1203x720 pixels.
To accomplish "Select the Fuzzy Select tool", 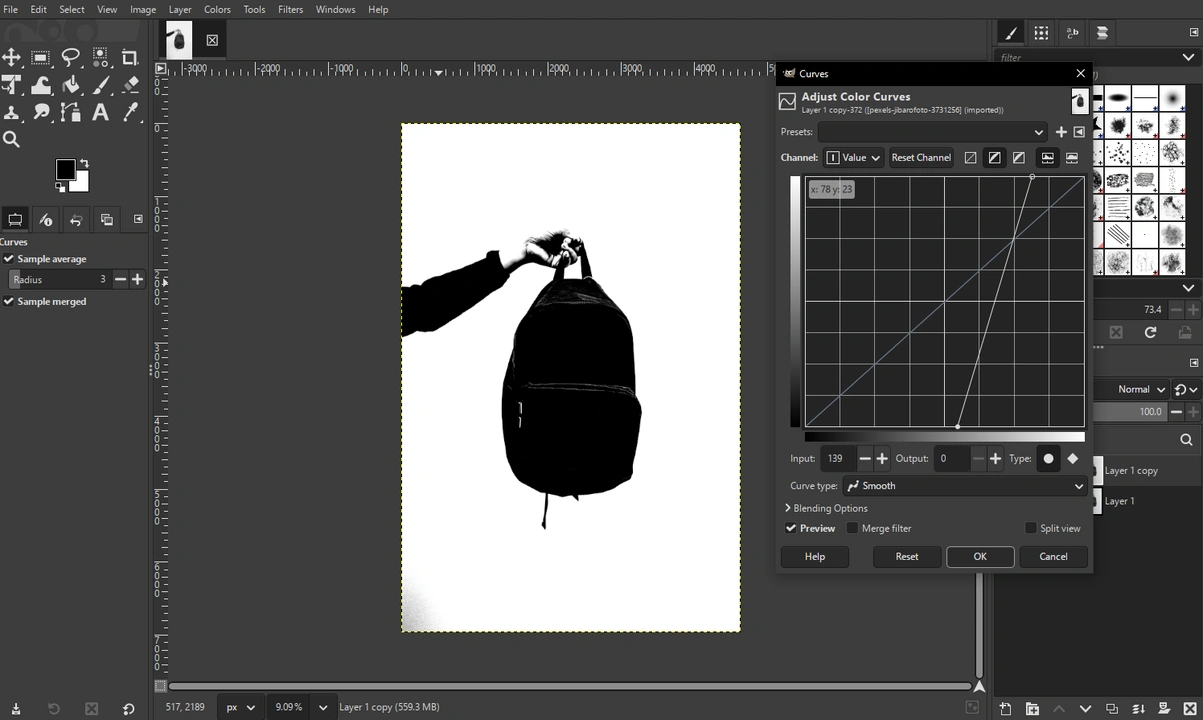I will (101, 57).
